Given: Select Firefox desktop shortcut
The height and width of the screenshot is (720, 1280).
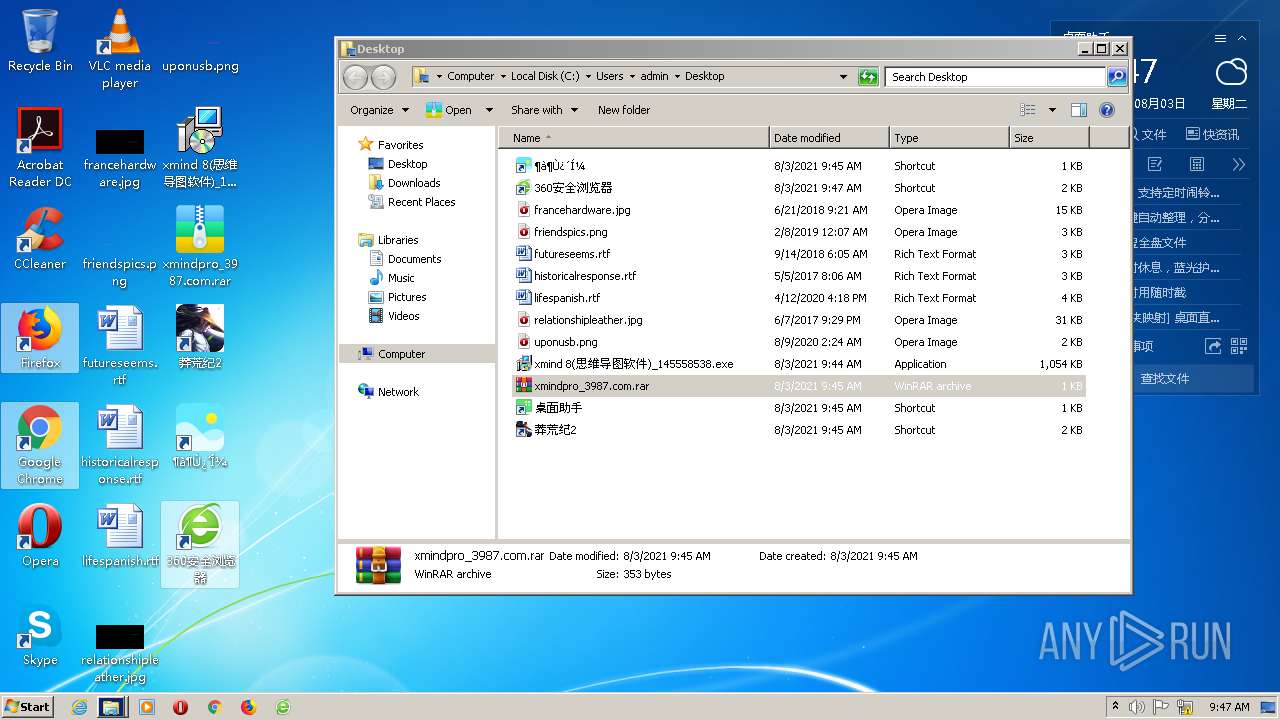Looking at the screenshot, I should click(40, 338).
